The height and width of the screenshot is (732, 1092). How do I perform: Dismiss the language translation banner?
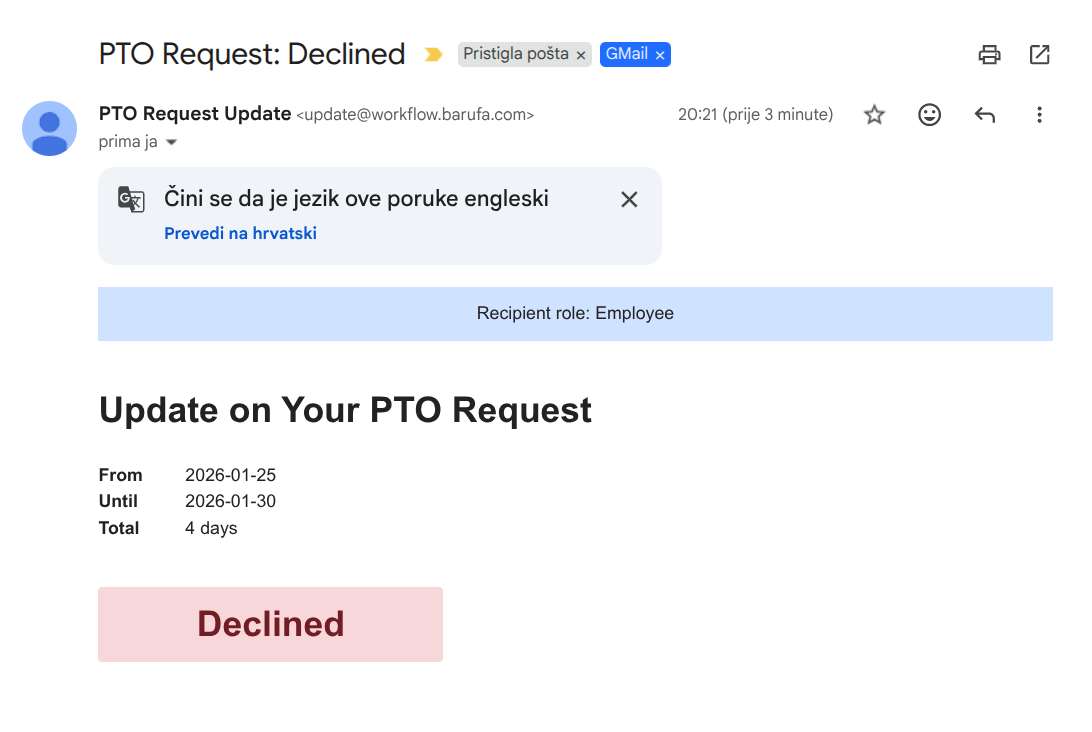click(x=629, y=199)
